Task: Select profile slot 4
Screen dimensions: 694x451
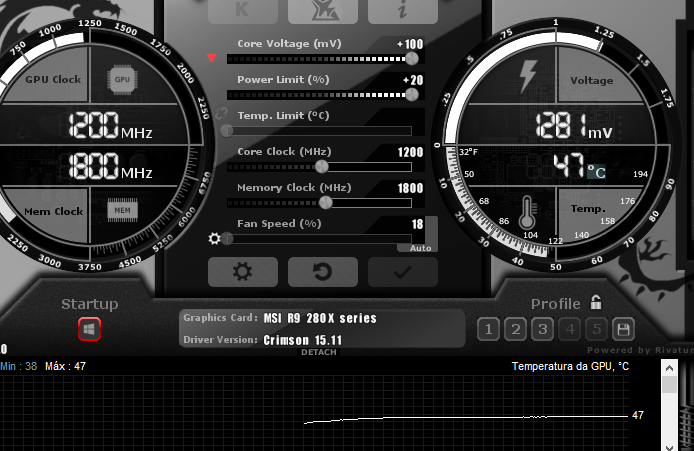Action: (570, 329)
